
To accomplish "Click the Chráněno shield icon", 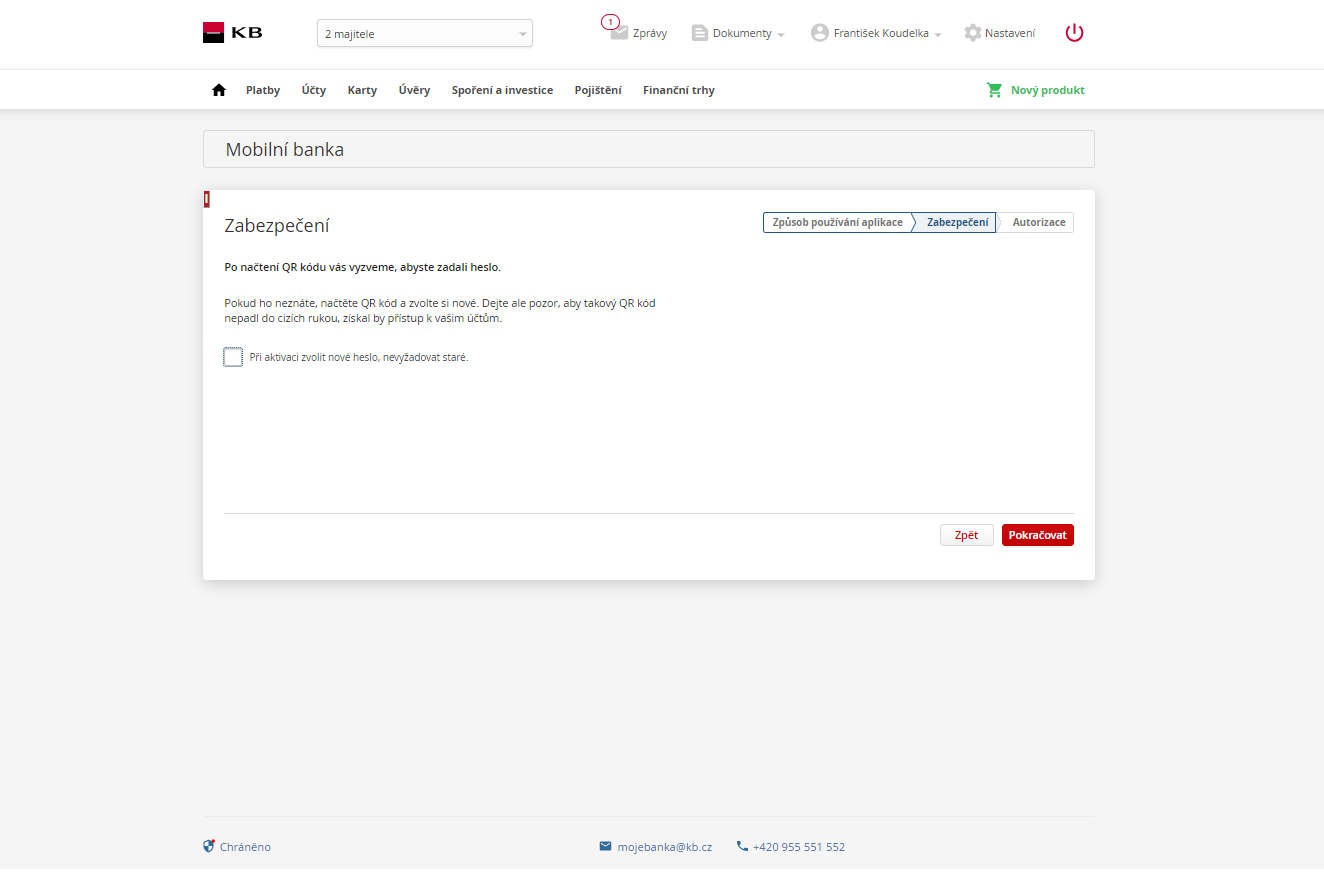I will [x=209, y=846].
